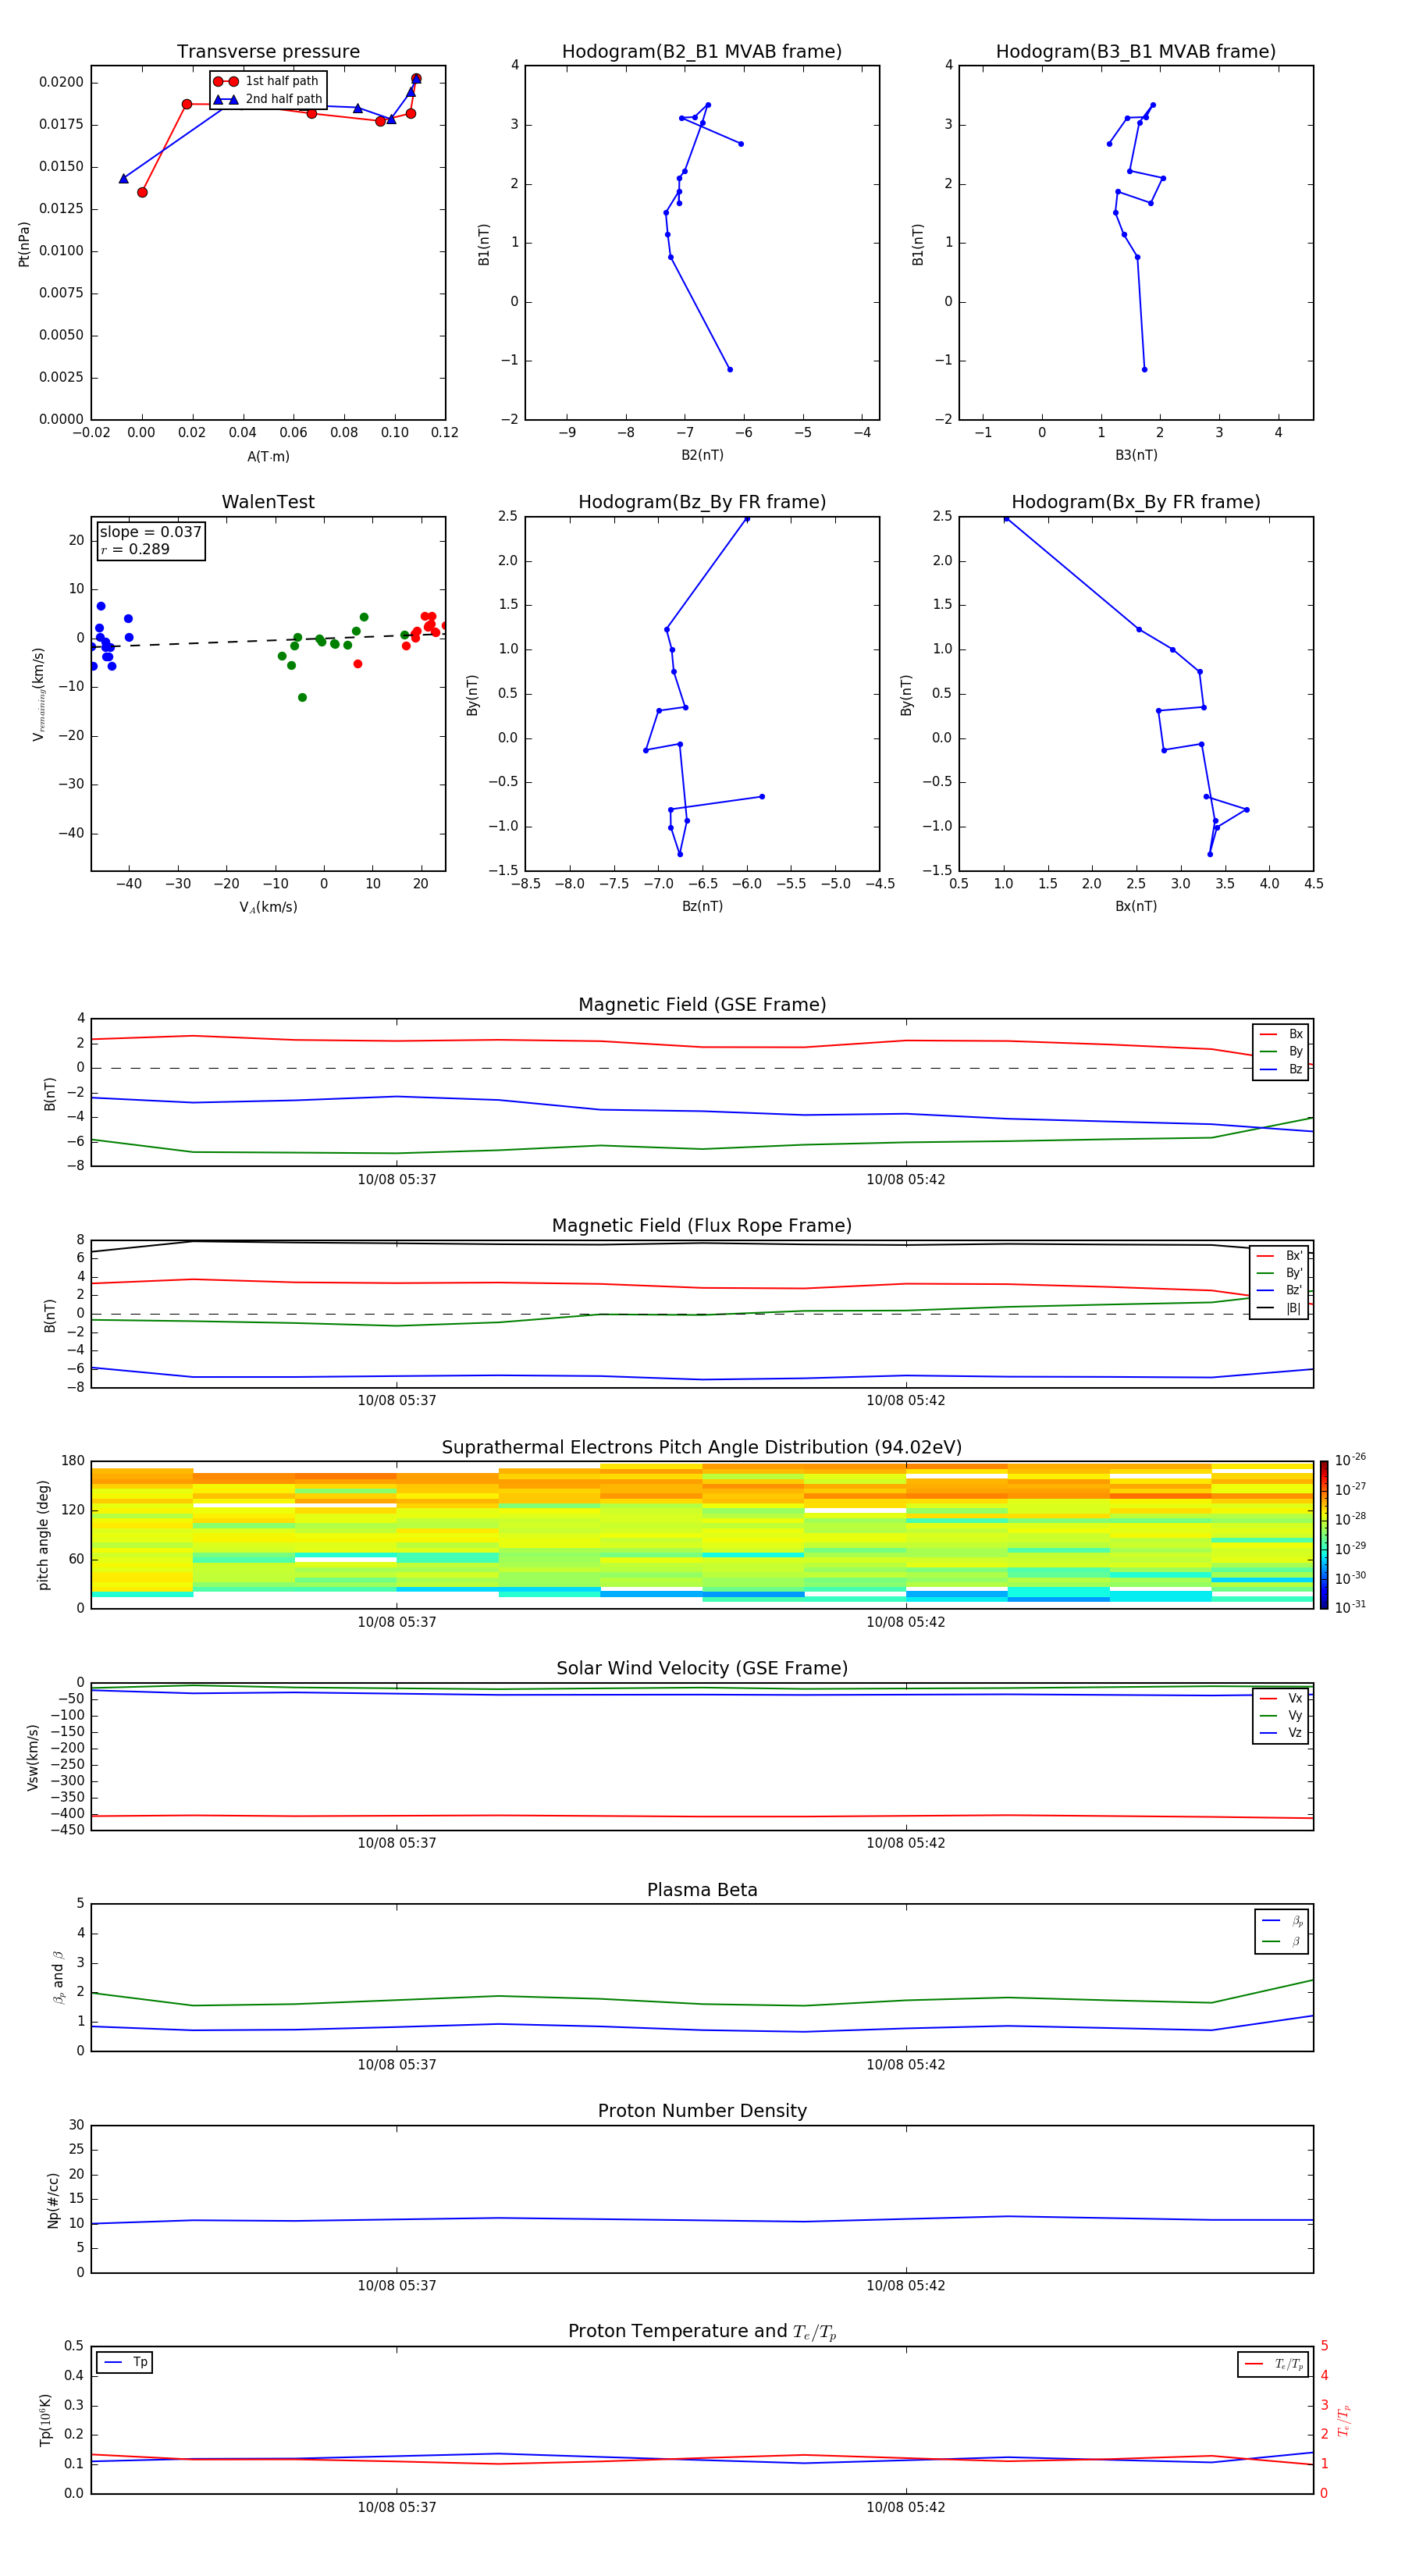Image resolution: width=1405 pixels, height=2576 pixels.
Task: Select the Bz' entry in Flux Rope legend
Action: [x=1280, y=1290]
